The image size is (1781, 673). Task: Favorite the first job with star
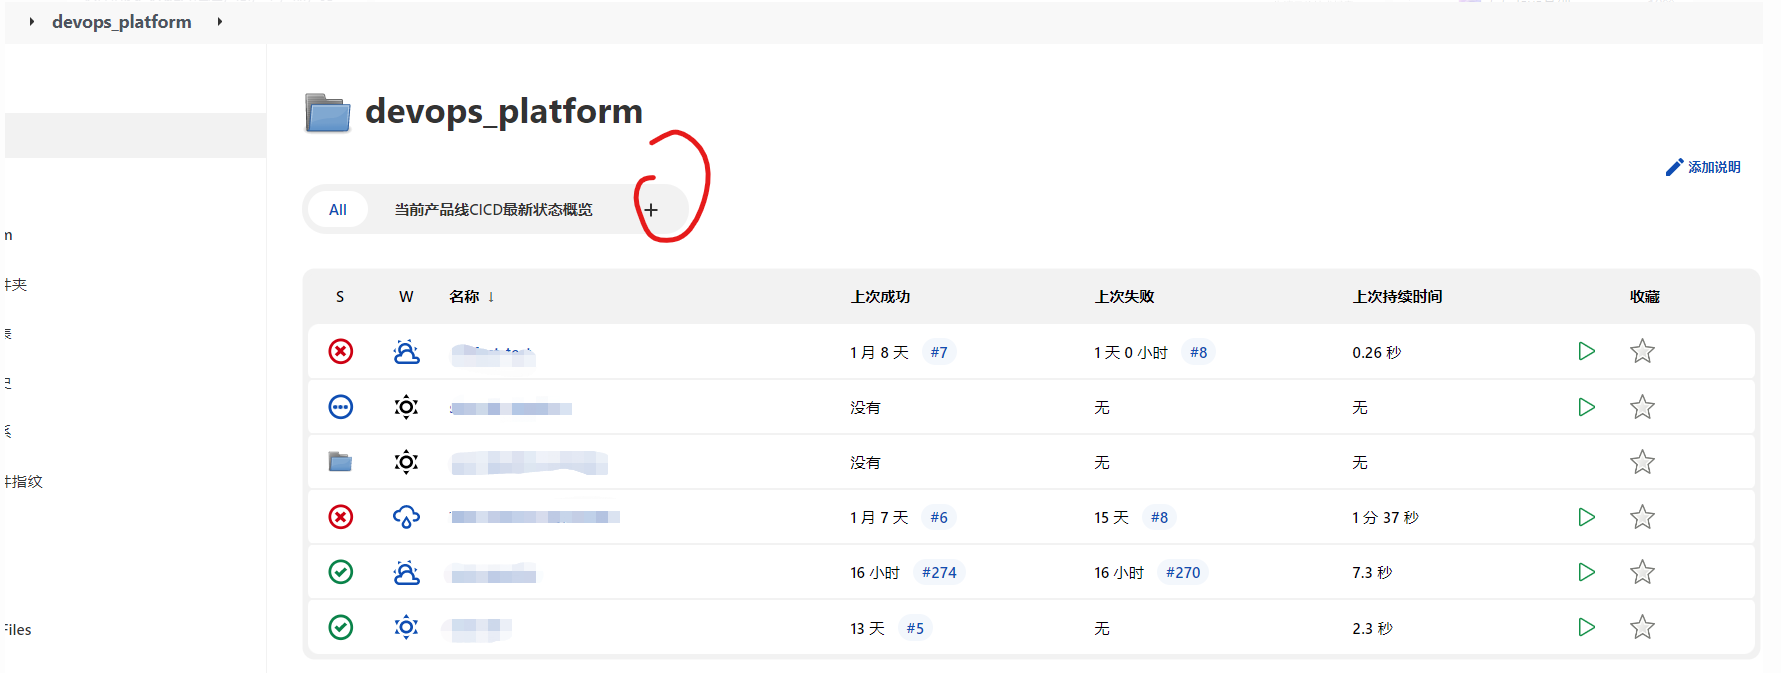tap(1642, 352)
